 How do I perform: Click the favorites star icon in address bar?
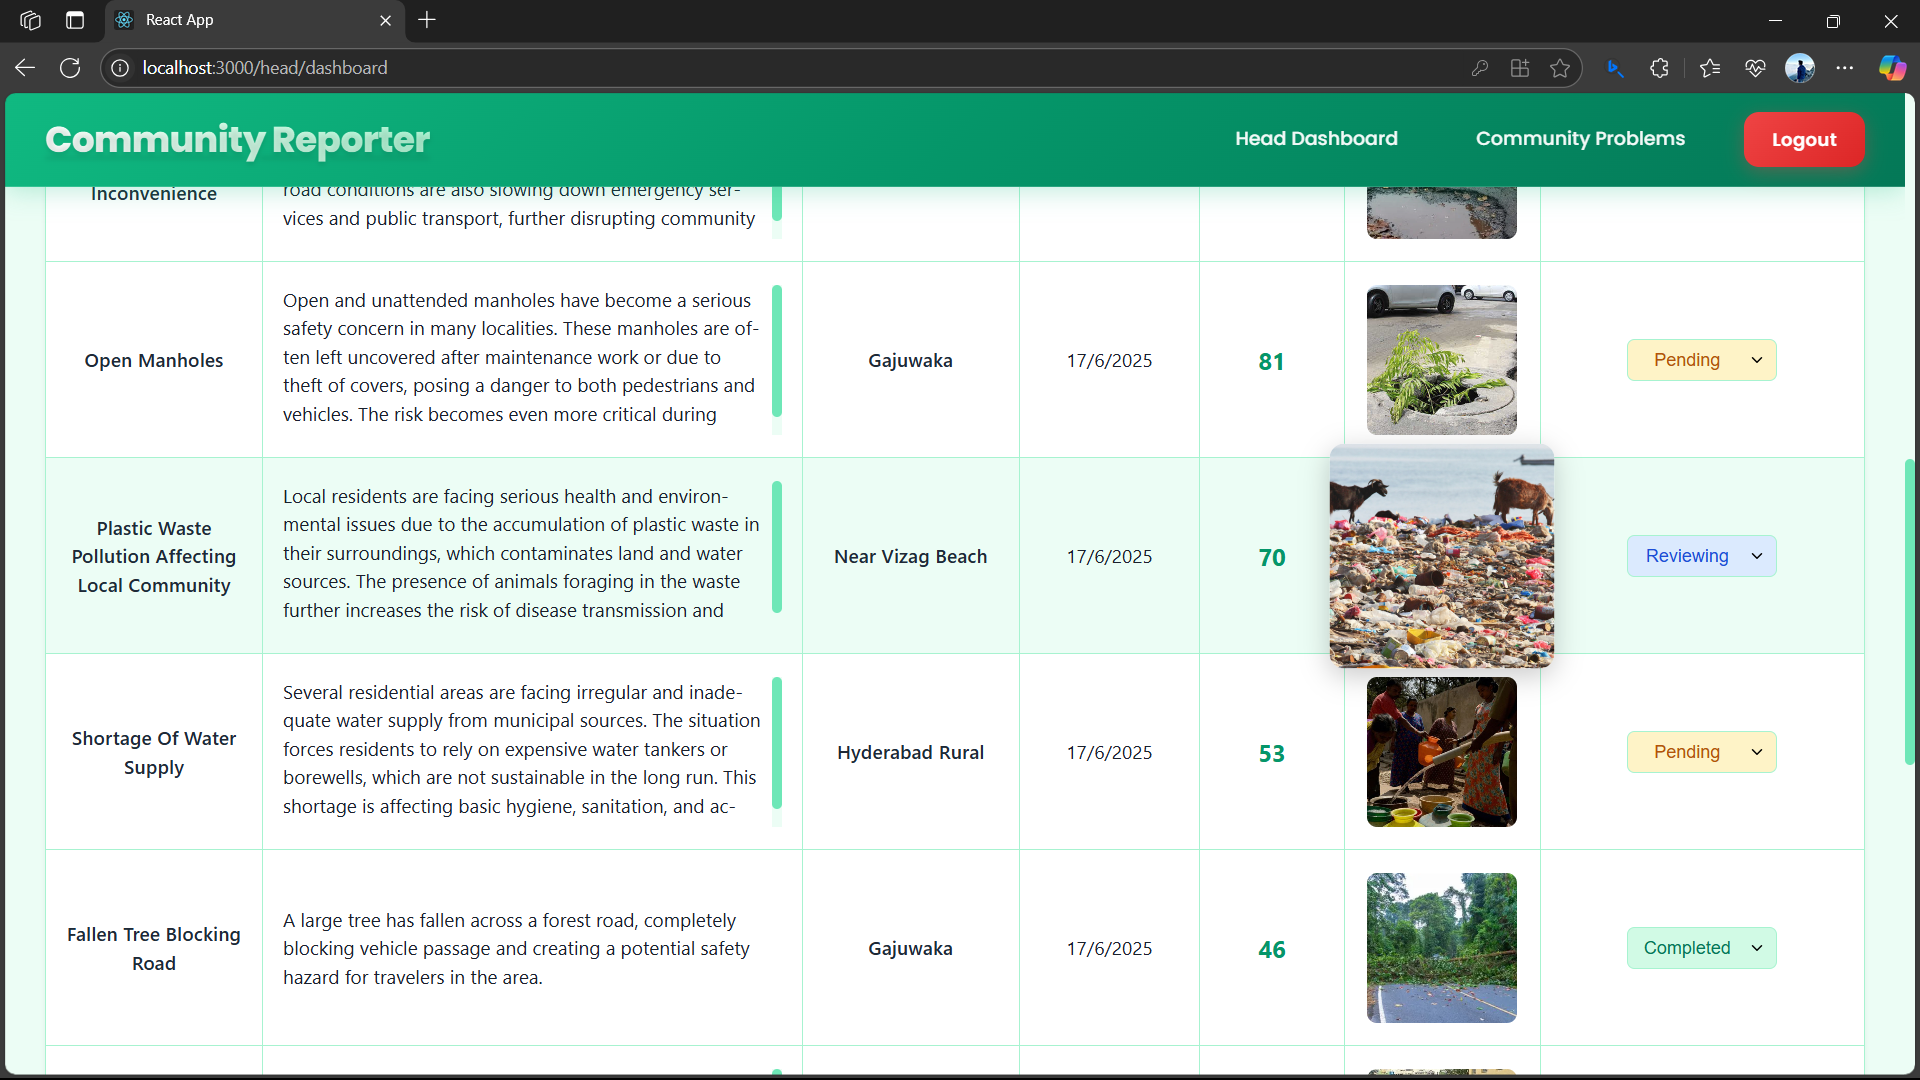coord(1560,68)
